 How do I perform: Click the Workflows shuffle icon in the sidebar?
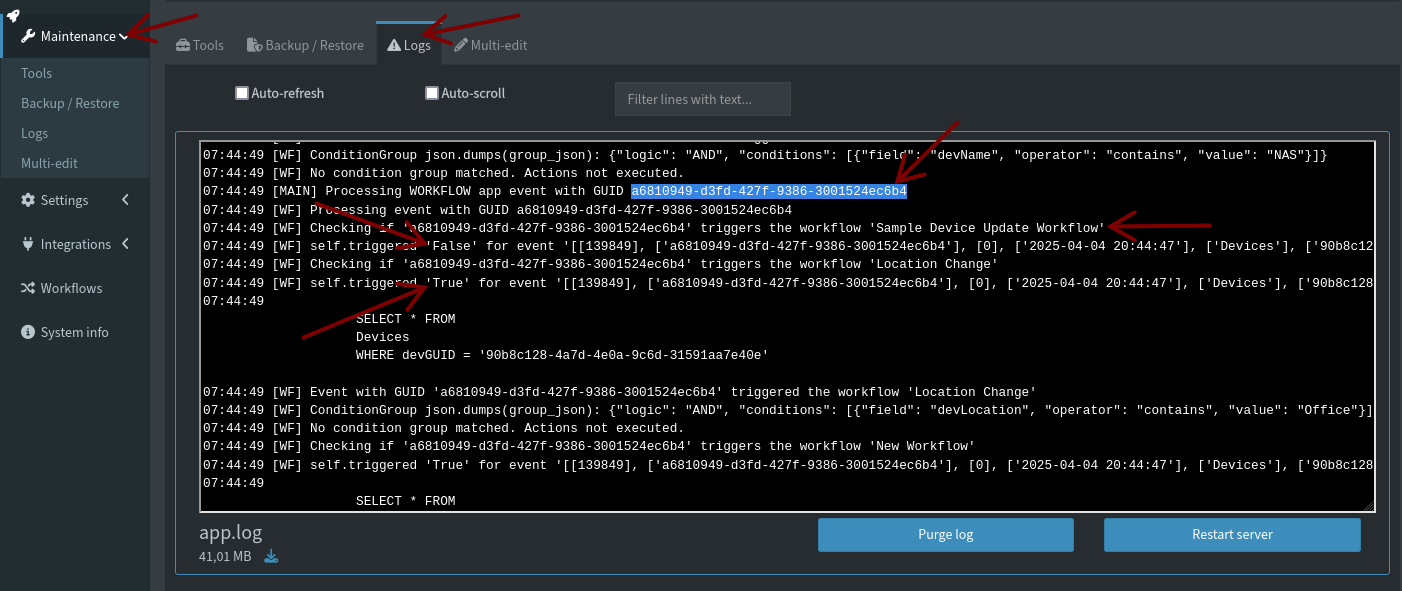[x=30, y=288]
